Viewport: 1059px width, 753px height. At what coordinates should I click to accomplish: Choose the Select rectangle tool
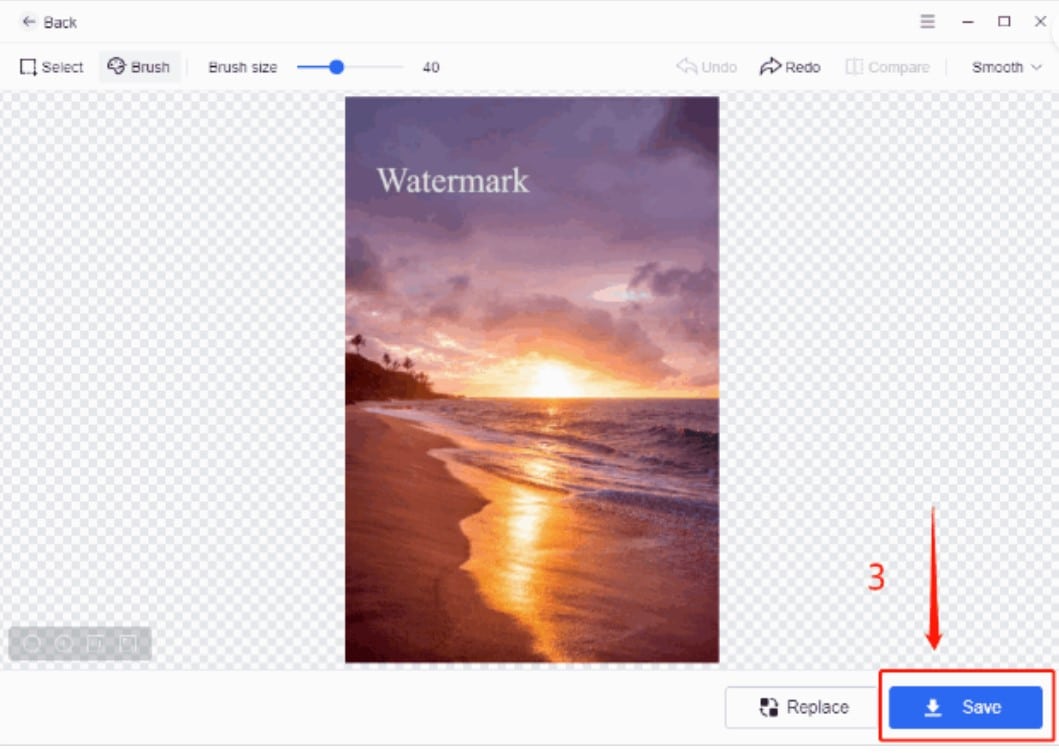[51, 67]
